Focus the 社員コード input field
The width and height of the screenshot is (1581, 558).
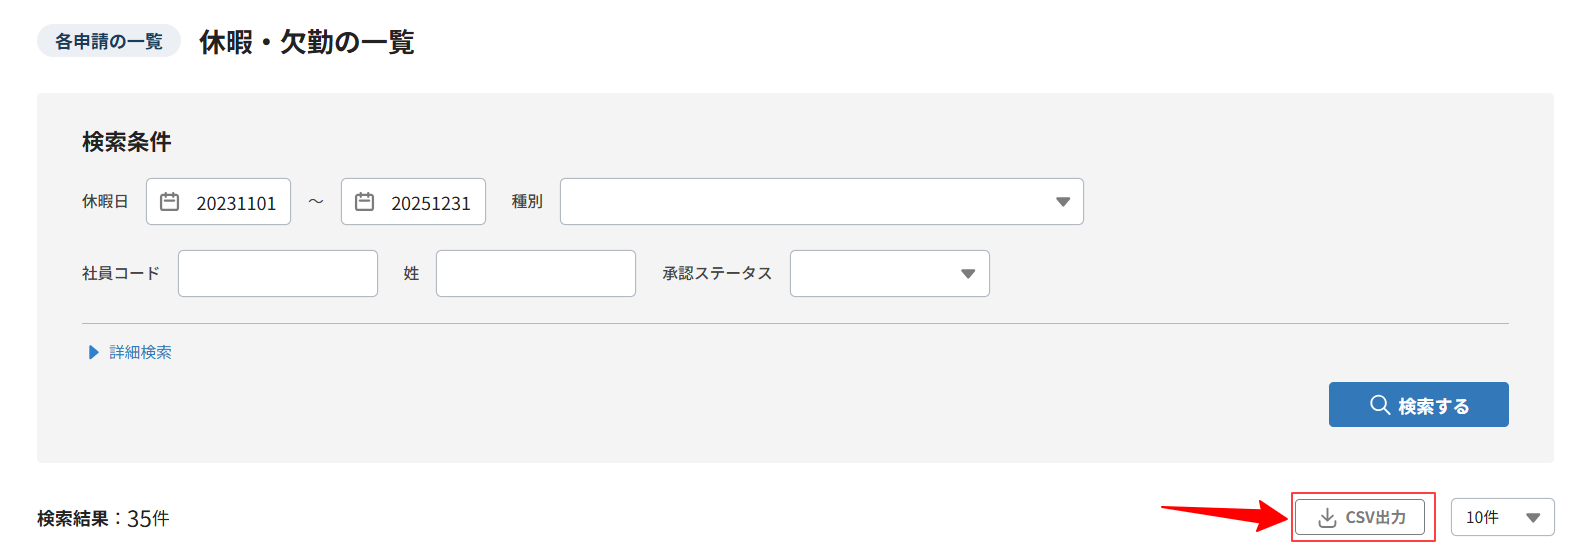tap(278, 274)
